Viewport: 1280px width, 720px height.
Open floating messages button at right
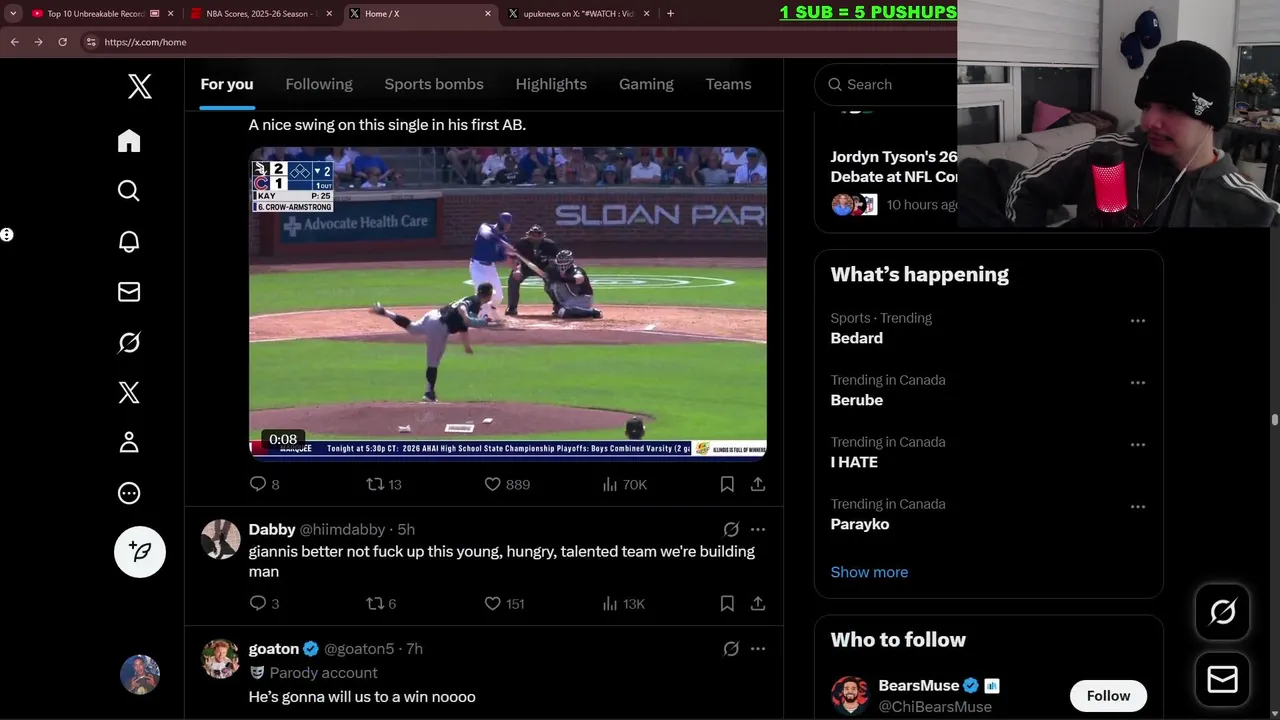pos(1223,680)
